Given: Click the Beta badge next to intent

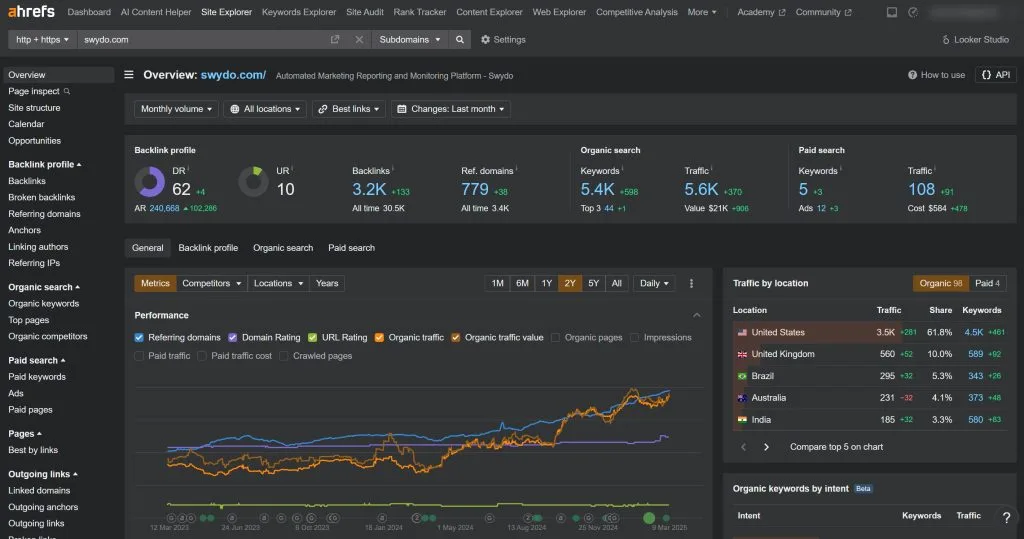Looking at the screenshot, I should click(863, 489).
